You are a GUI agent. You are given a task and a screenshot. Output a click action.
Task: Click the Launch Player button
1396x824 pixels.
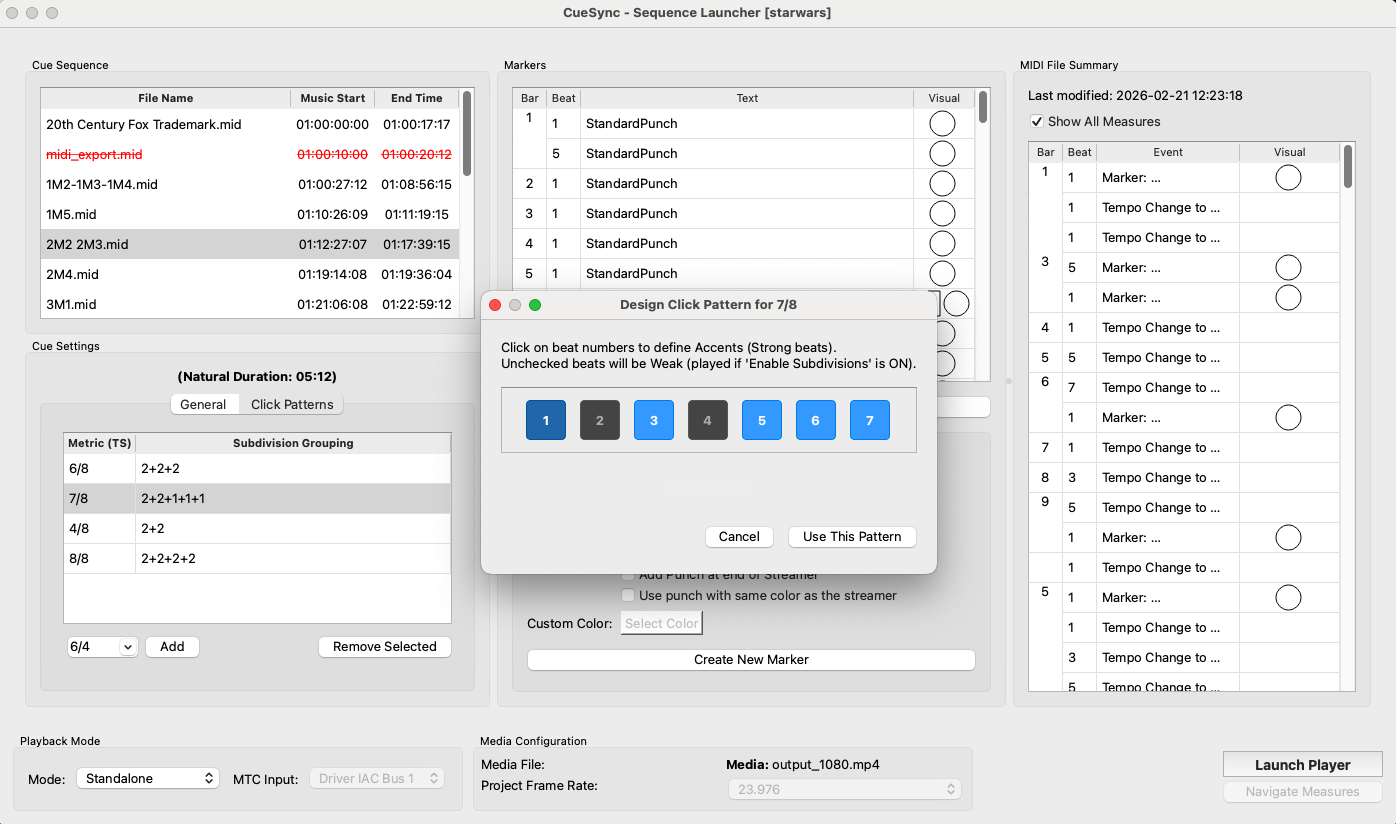(x=1302, y=765)
